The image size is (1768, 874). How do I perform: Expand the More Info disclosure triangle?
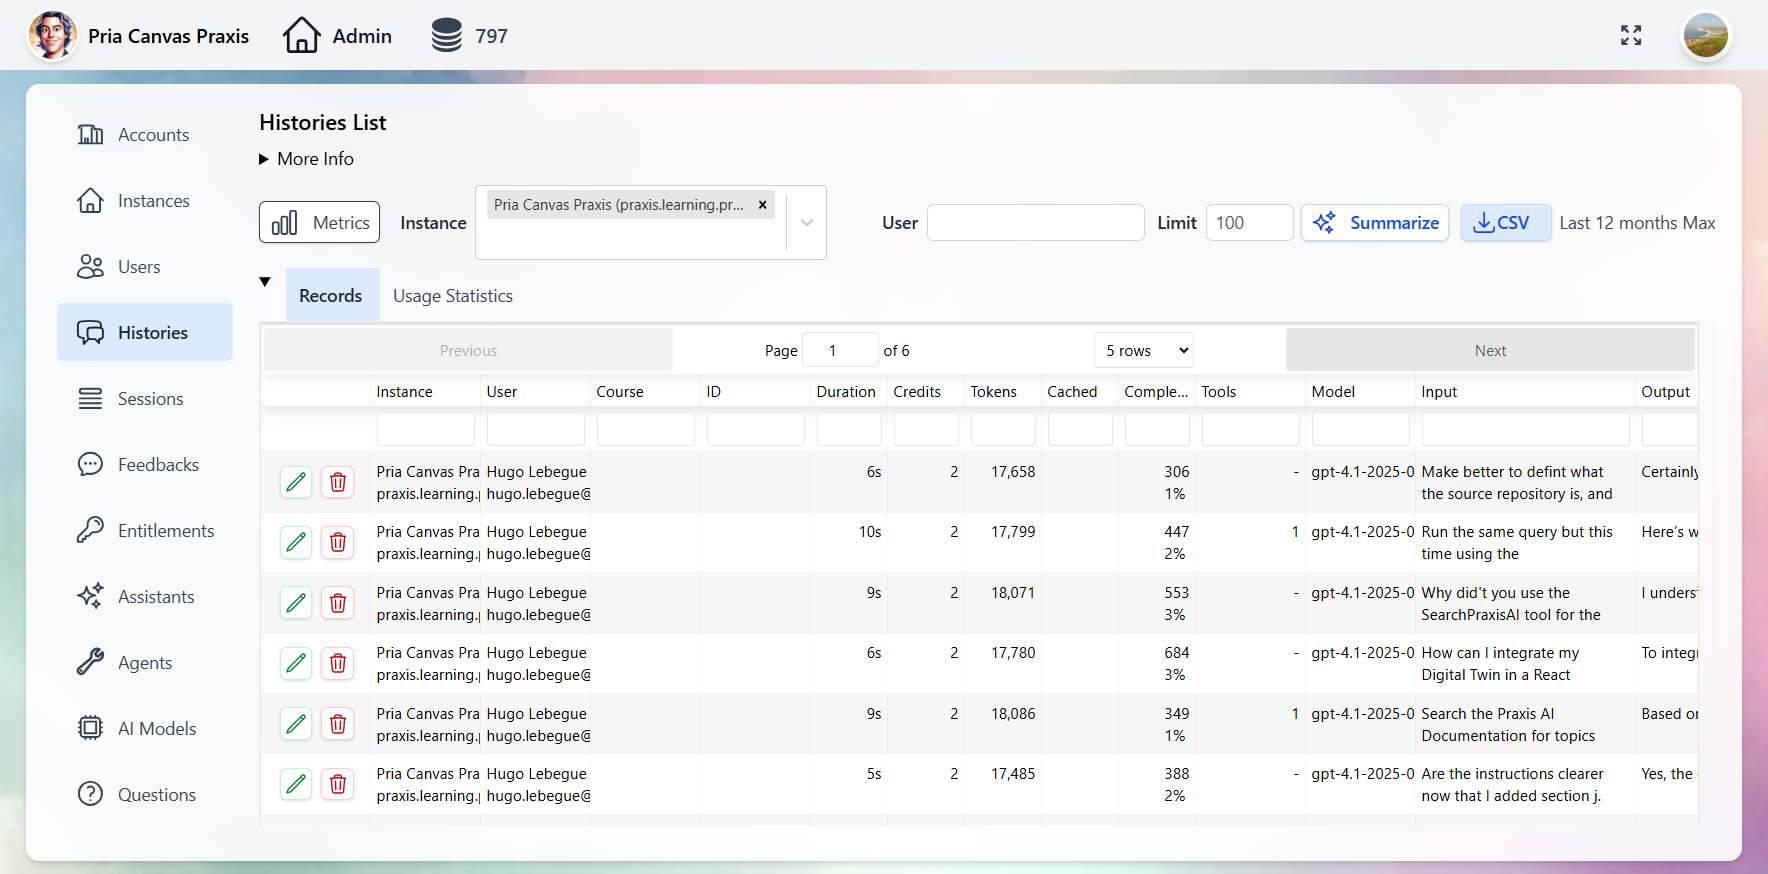tap(264, 159)
